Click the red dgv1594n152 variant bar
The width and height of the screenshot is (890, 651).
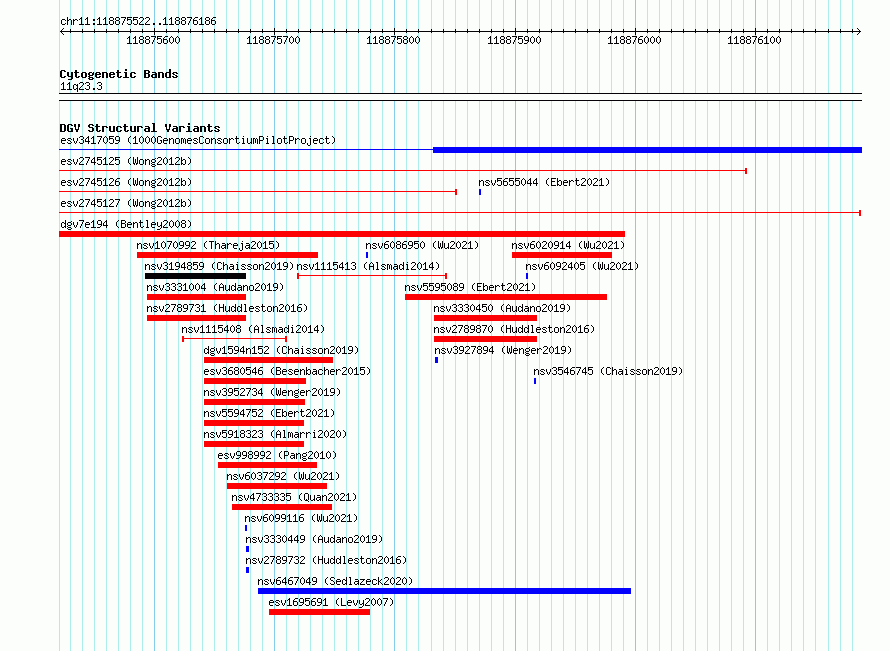click(268, 360)
